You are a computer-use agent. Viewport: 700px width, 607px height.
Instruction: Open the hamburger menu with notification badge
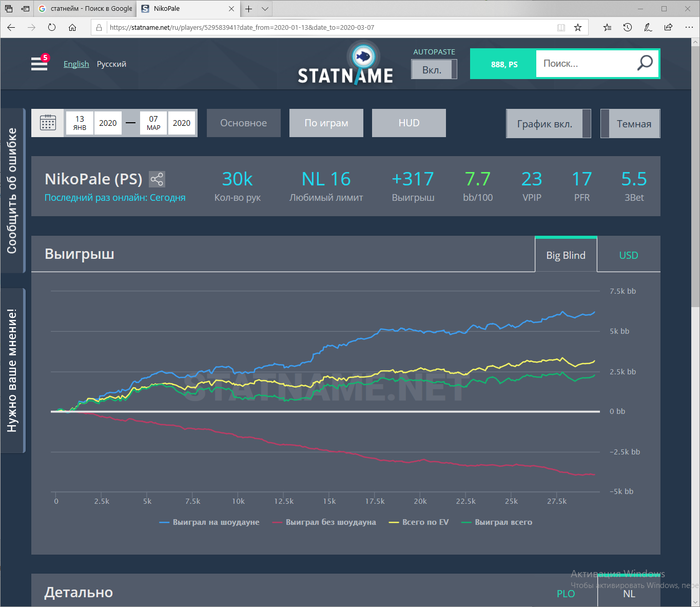point(39,63)
